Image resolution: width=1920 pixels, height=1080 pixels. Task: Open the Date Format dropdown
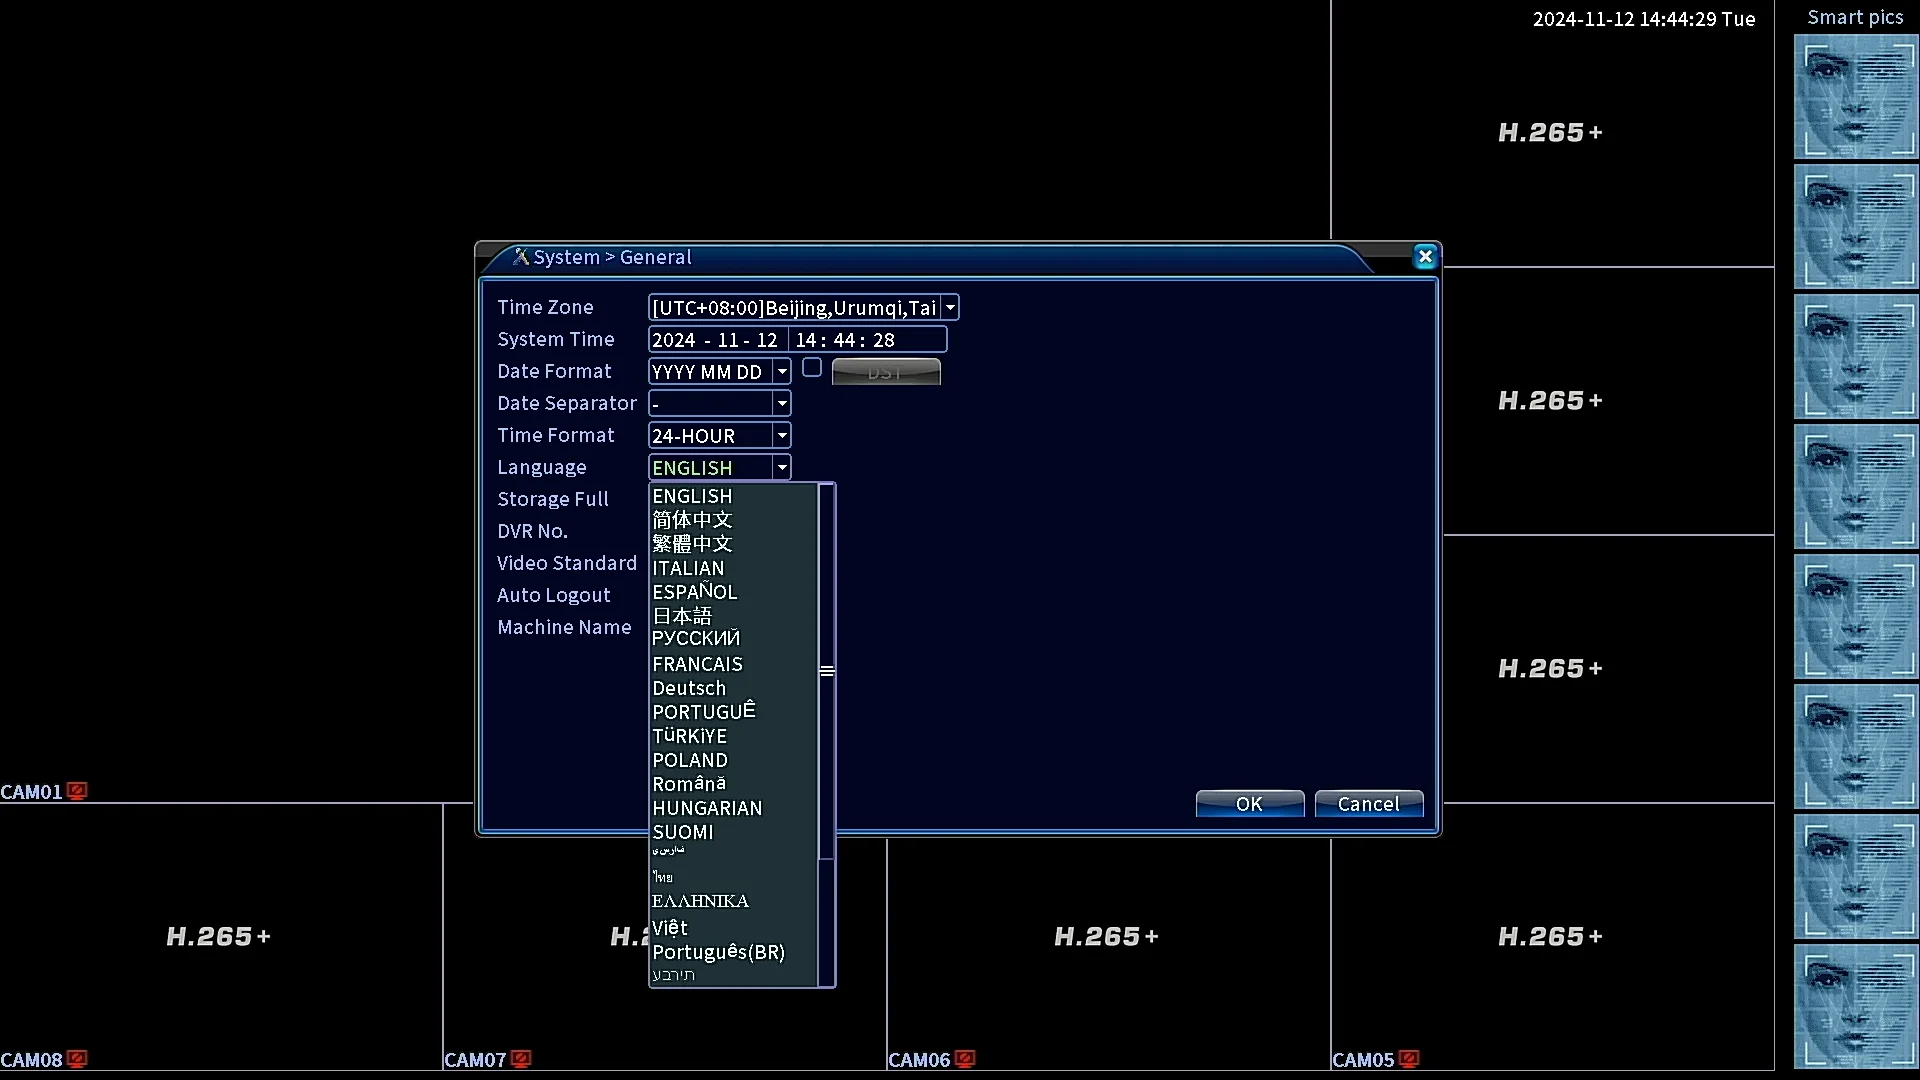pyautogui.click(x=782, y=372)
